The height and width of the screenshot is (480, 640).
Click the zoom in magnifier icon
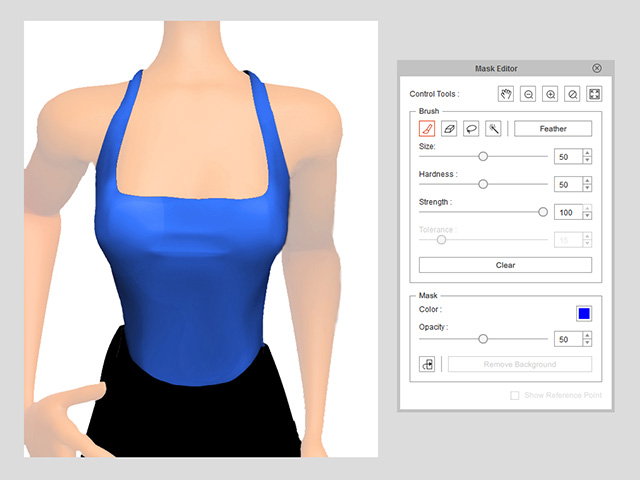(x=550, y=94)
